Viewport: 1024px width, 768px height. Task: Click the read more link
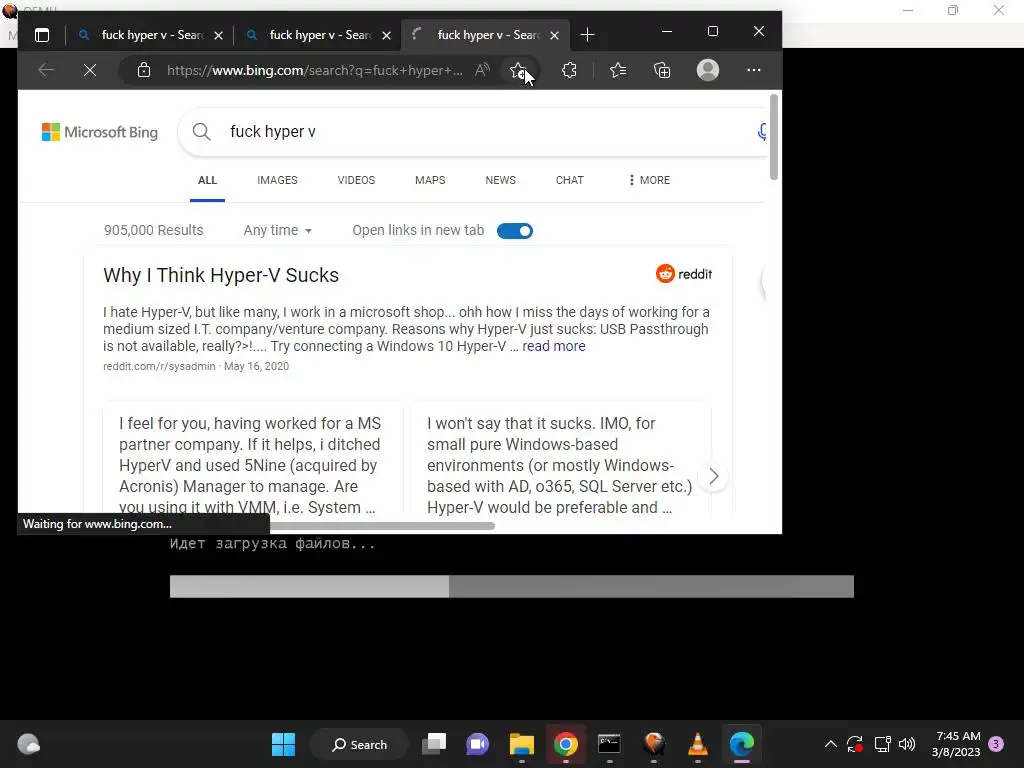coord(553,347)
